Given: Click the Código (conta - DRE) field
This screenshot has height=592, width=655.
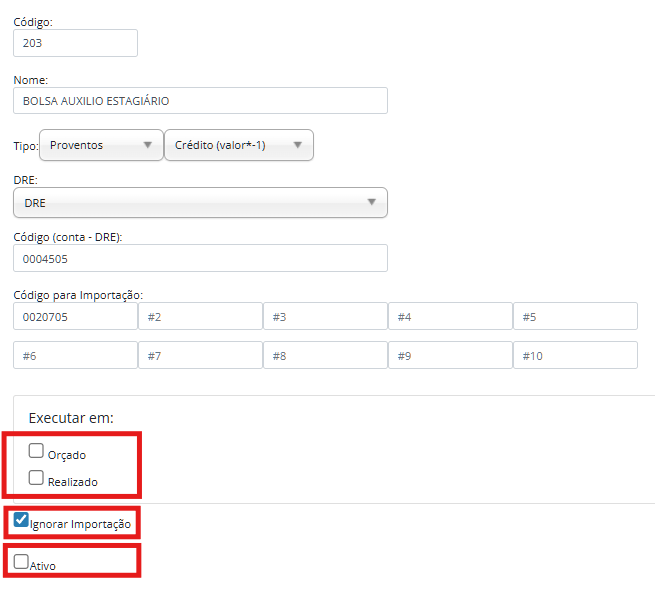Looking at the screenshot, I should tap(200, 258).
